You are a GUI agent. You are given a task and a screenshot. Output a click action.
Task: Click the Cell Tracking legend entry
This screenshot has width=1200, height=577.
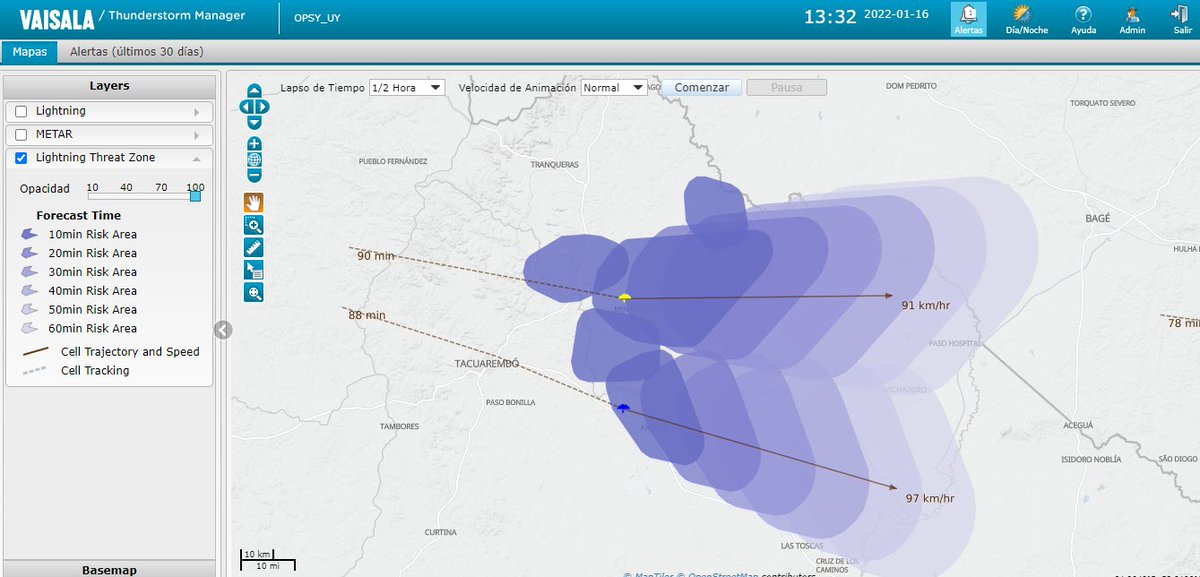pyautogui.click(x=74, y=370)
